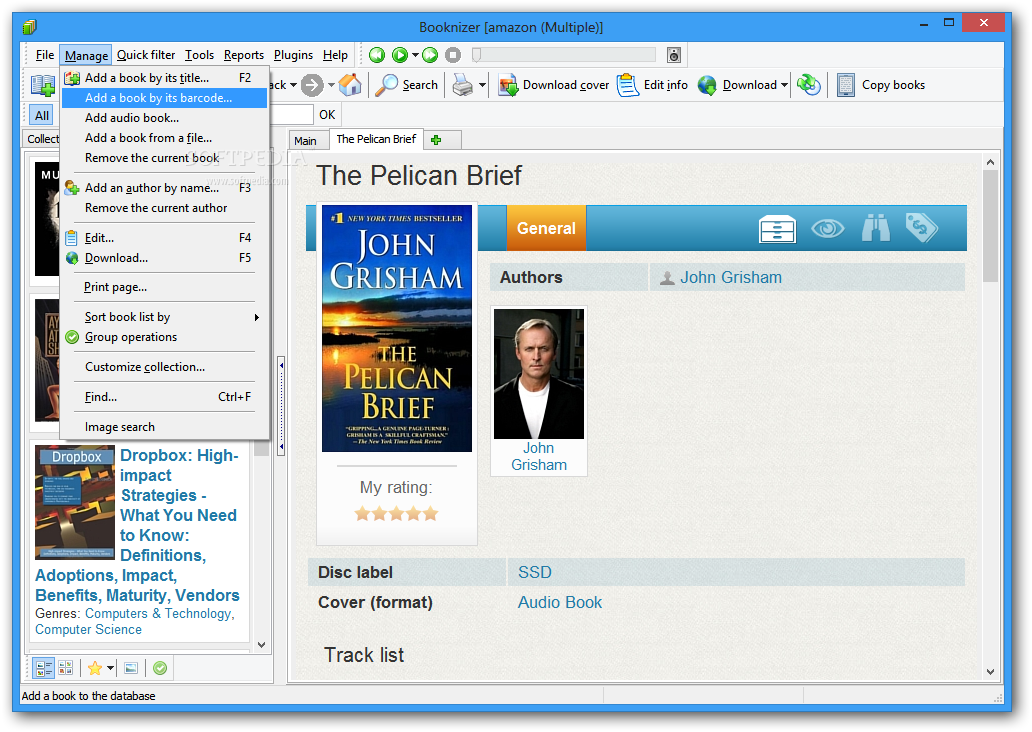The image size is (1032, 732).
Task: Click the Pelican Brief cover thumbnail
Action: click(397, 328)
